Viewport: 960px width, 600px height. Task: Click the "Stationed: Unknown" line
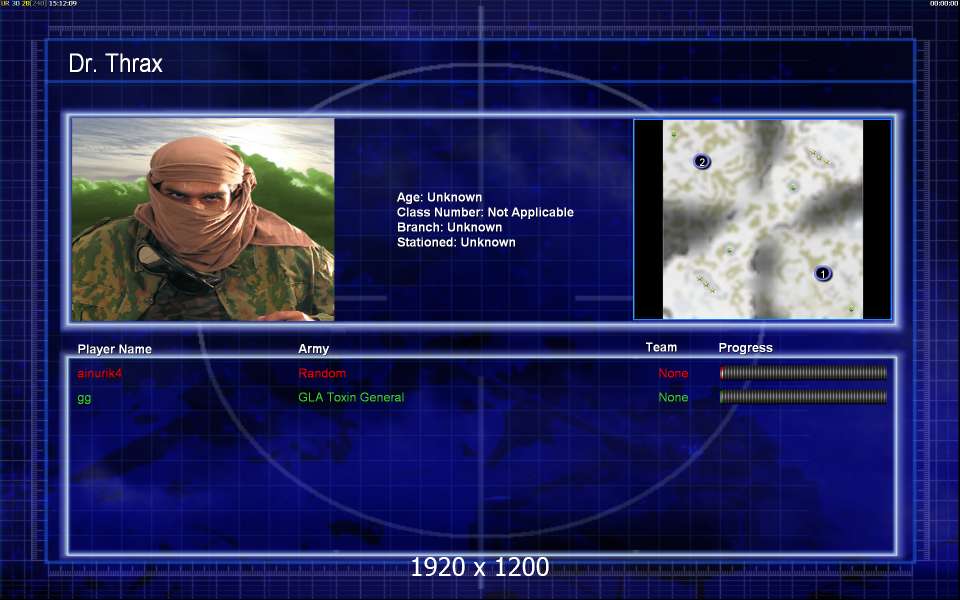tap(456, 242)
